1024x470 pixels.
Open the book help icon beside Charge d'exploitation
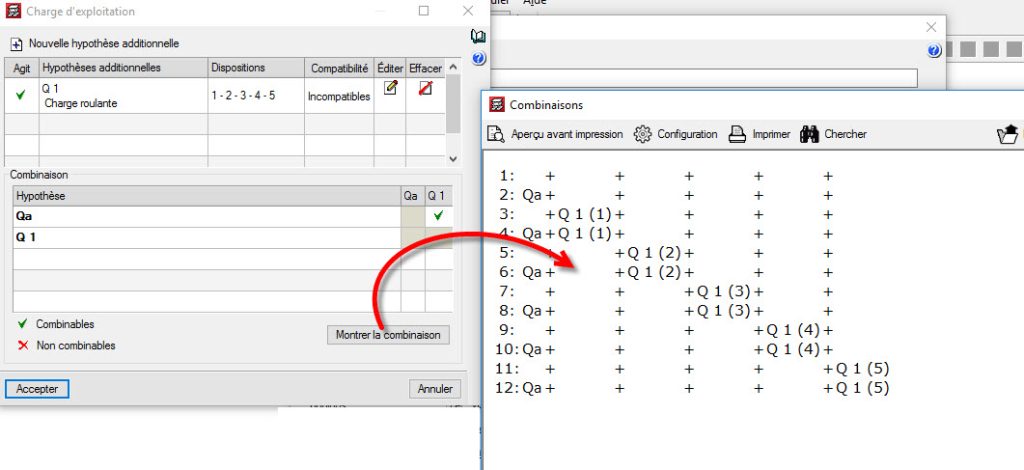[478, 36]
